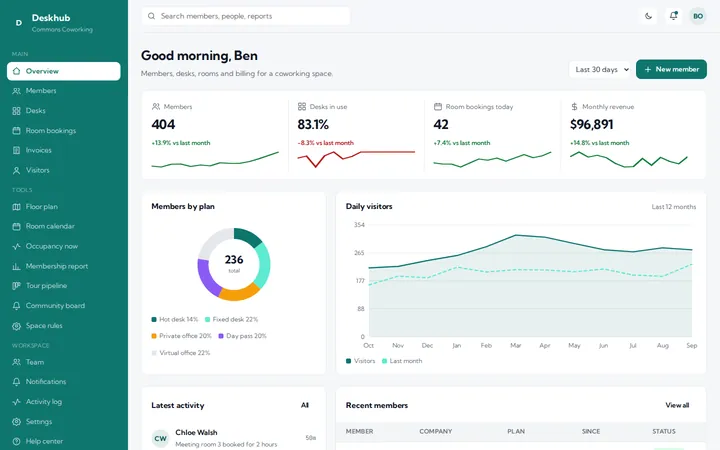The width and height of the screenshot is (720, 450).
Task: Open Membership report
Action: [x=64, y=266]
